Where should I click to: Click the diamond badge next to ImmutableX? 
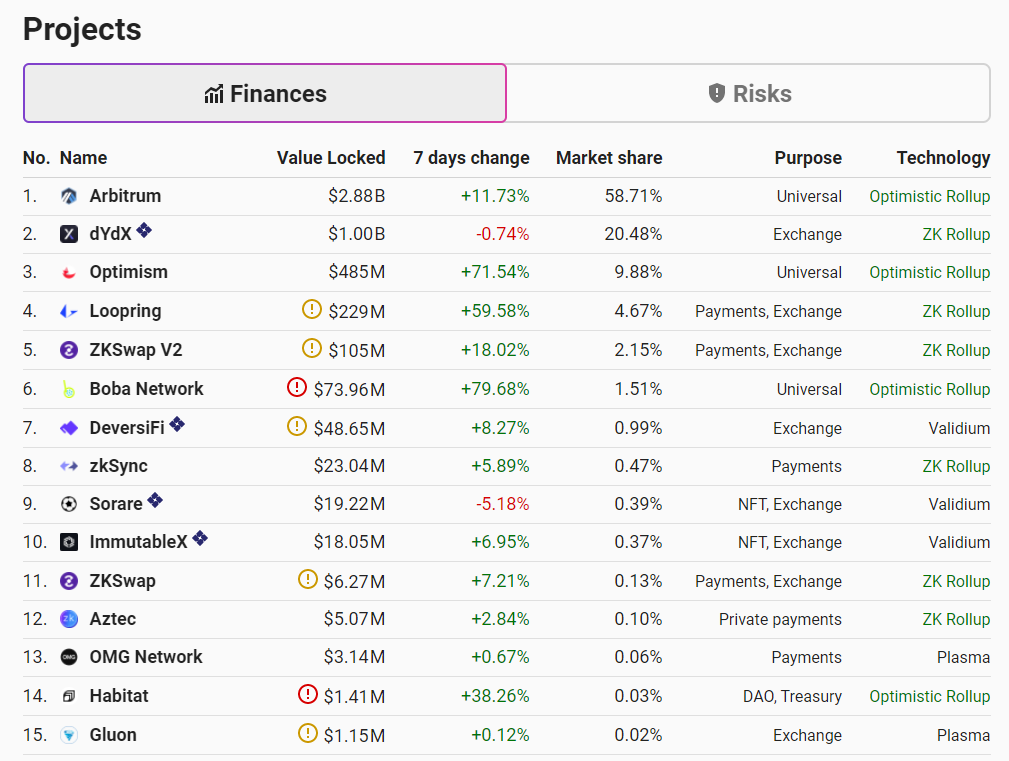pos(200,538)
